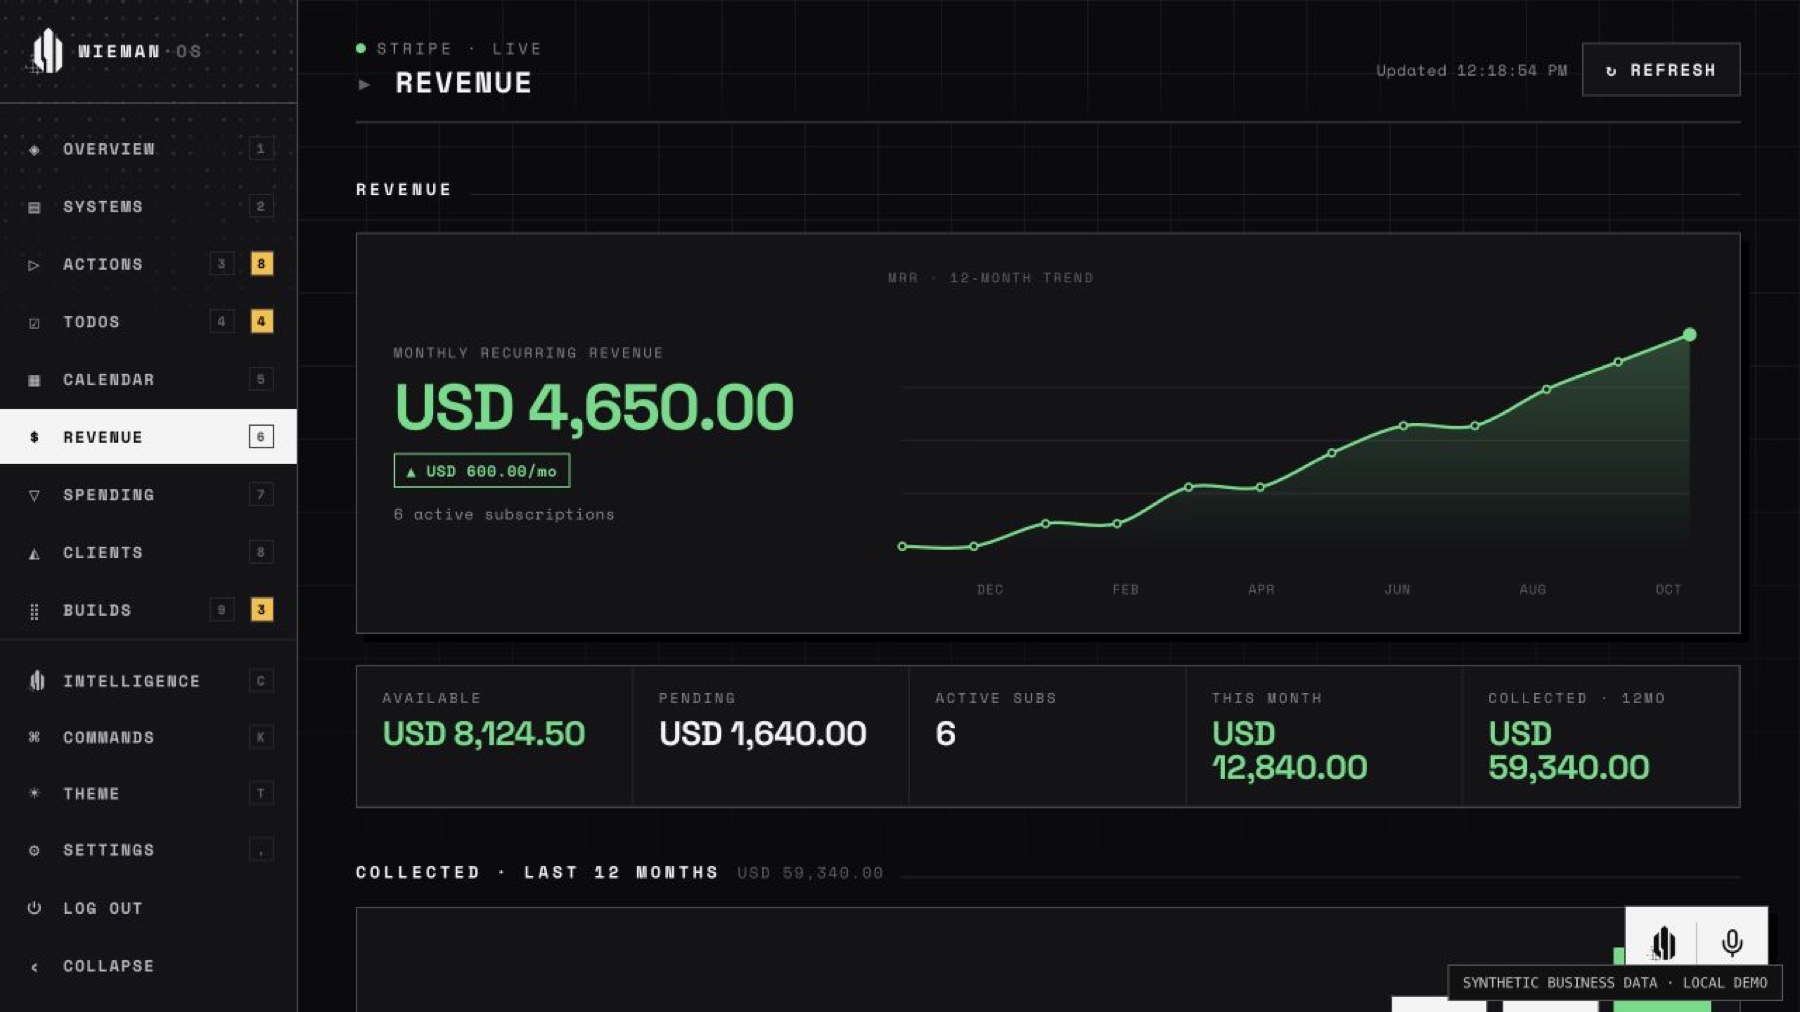Click the Wieman OS logo icon

[47, 50]
